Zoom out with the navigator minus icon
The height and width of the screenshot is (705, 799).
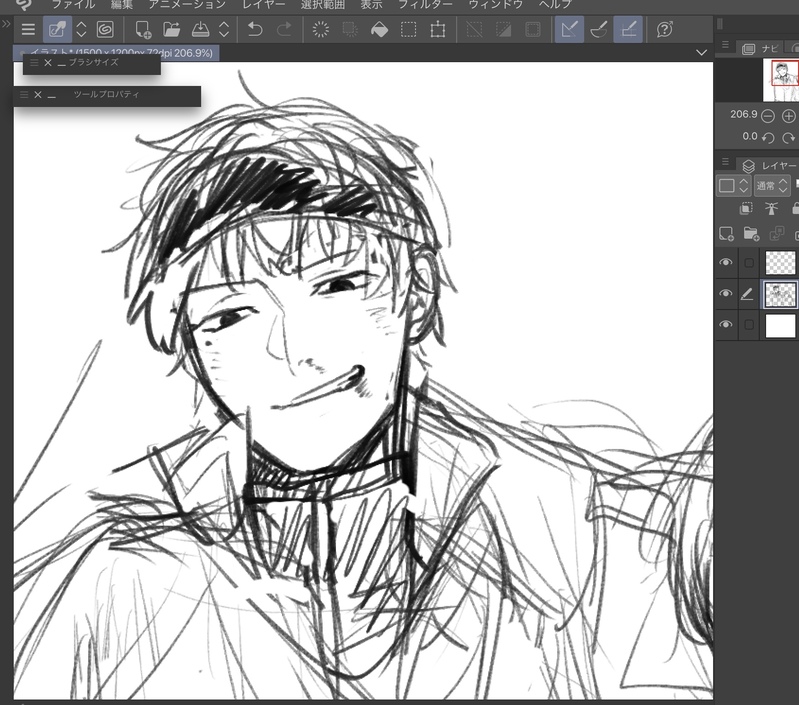coord(768,116)
